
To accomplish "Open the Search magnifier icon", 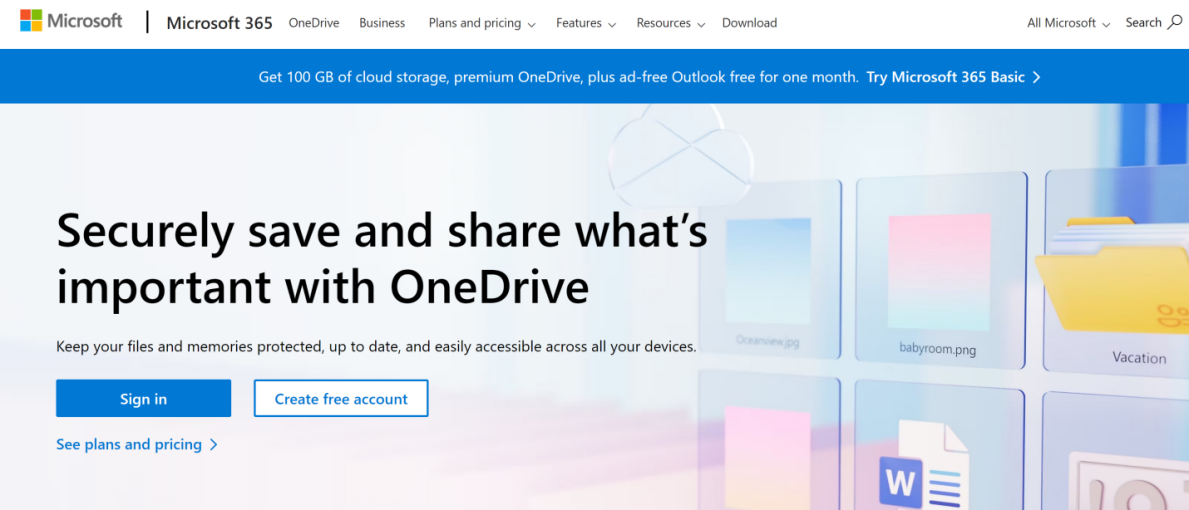I will coord(1174,23).
